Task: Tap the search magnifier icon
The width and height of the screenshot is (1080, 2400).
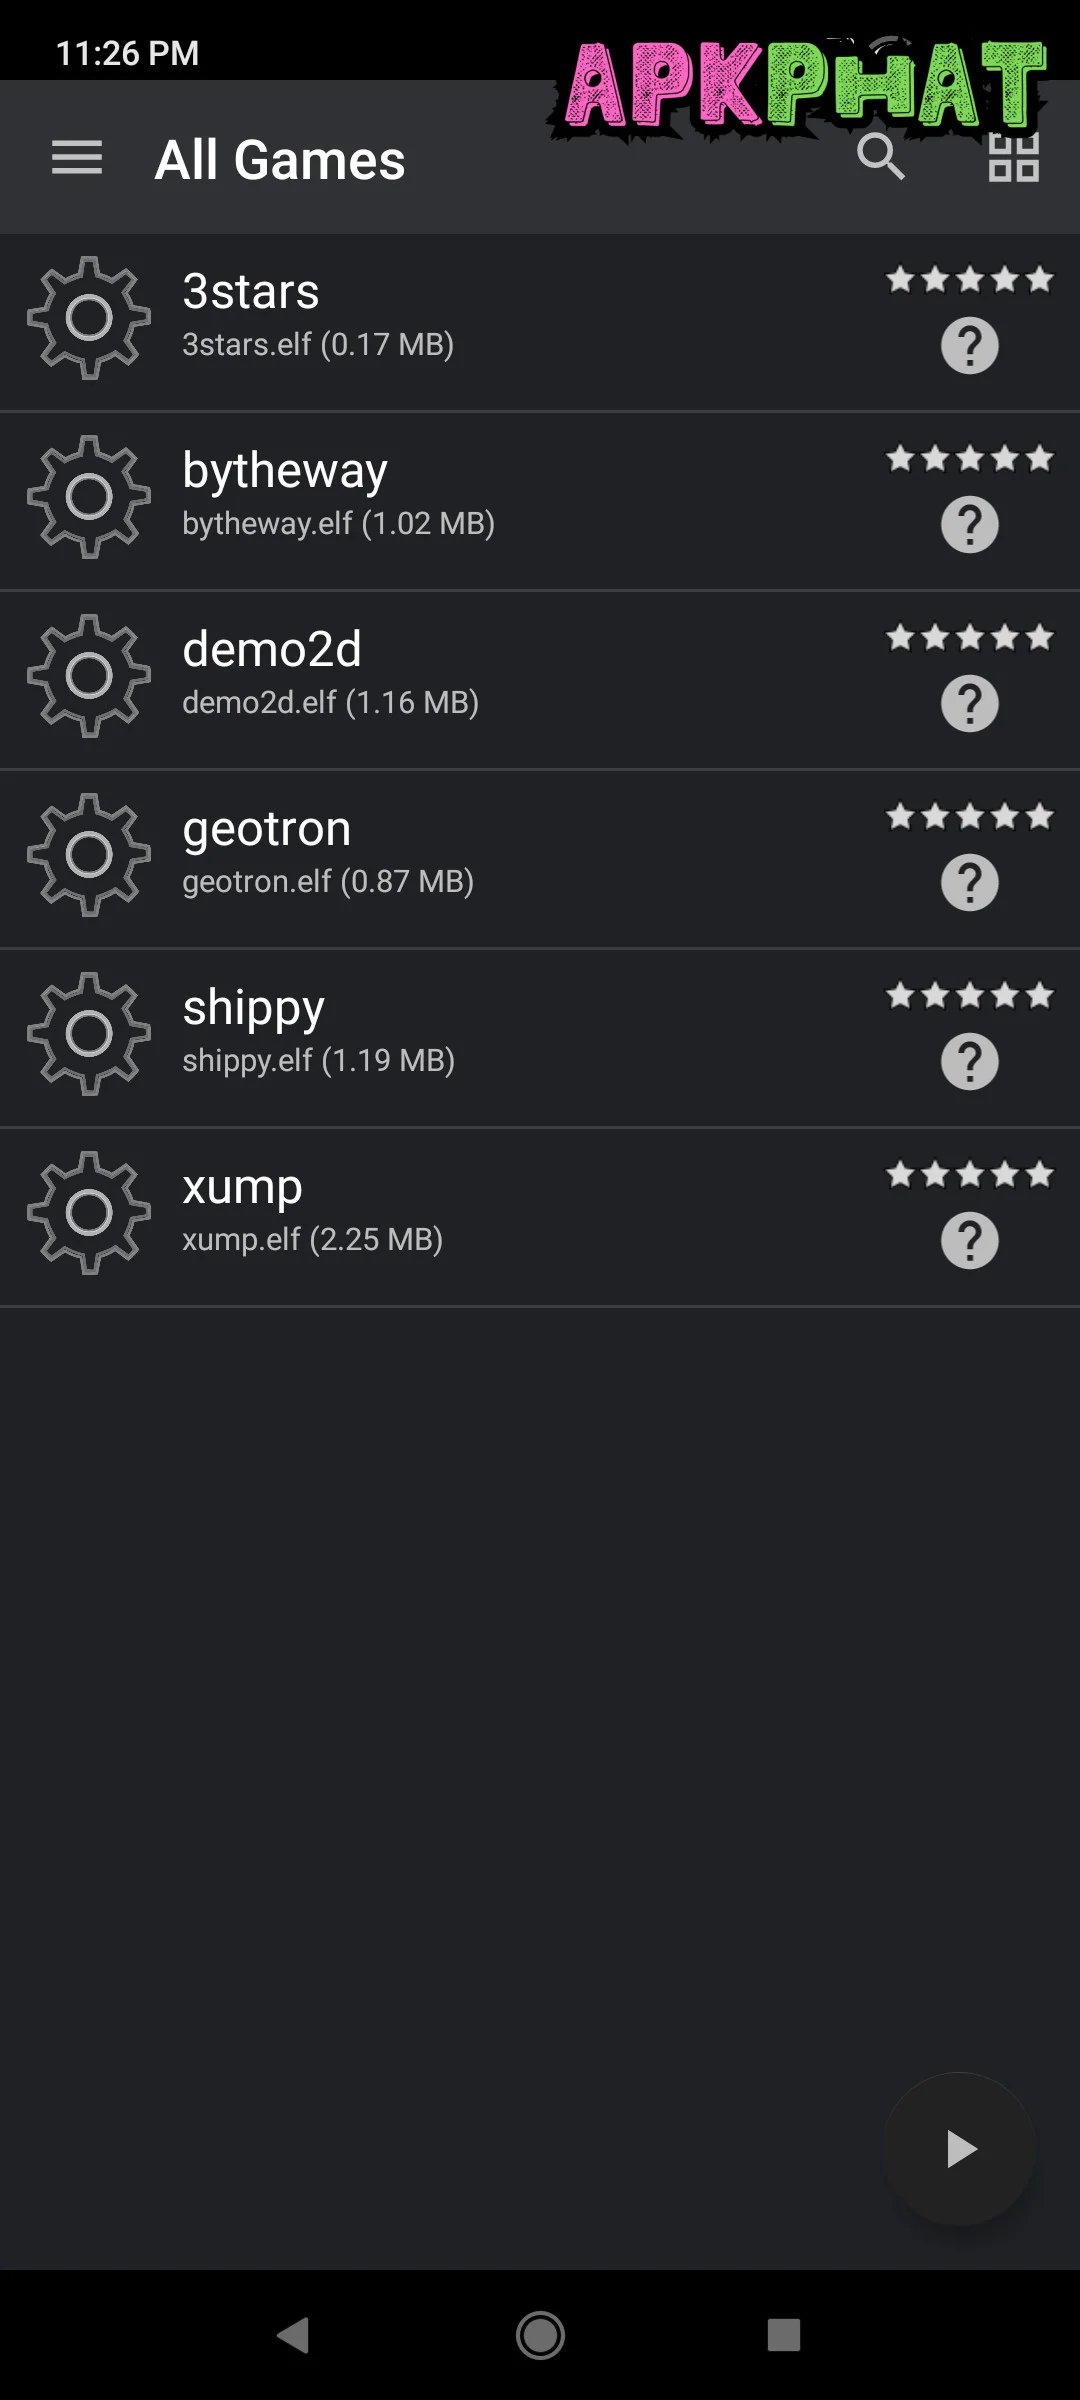Action: coord(880,157)
